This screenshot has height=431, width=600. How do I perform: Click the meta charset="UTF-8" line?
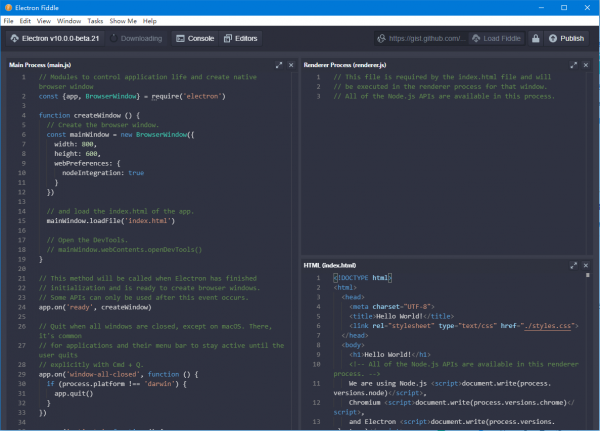coord(391,307)
